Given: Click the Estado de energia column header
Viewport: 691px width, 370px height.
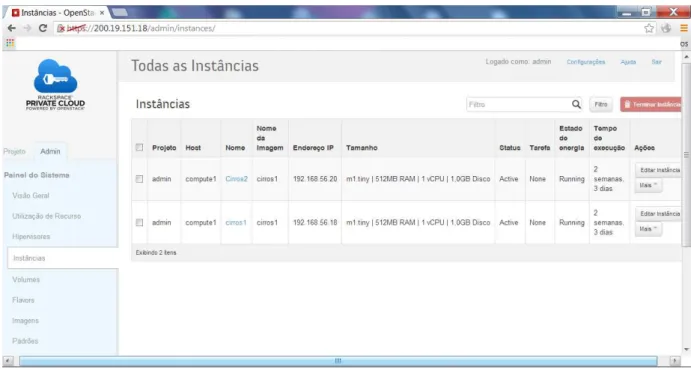Looking at the screenshot, I should 571,138.
